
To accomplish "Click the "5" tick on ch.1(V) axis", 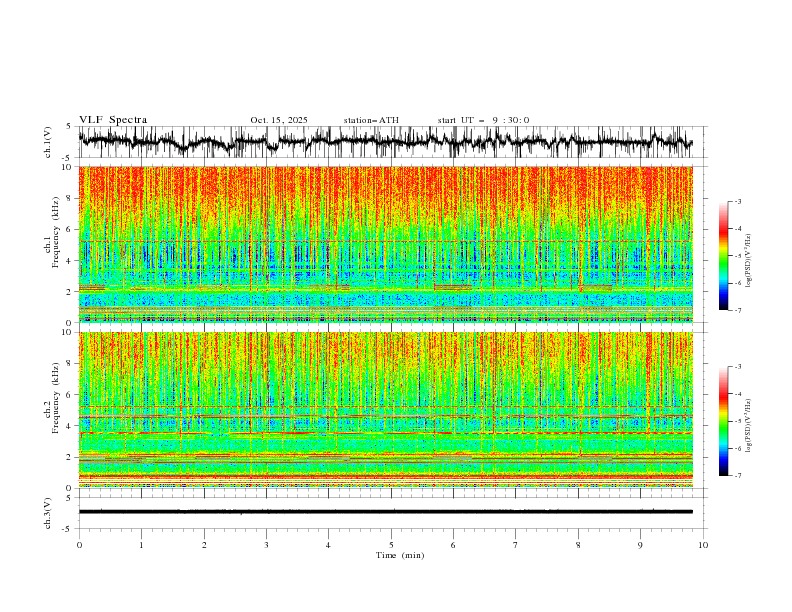I will [68, 127].
